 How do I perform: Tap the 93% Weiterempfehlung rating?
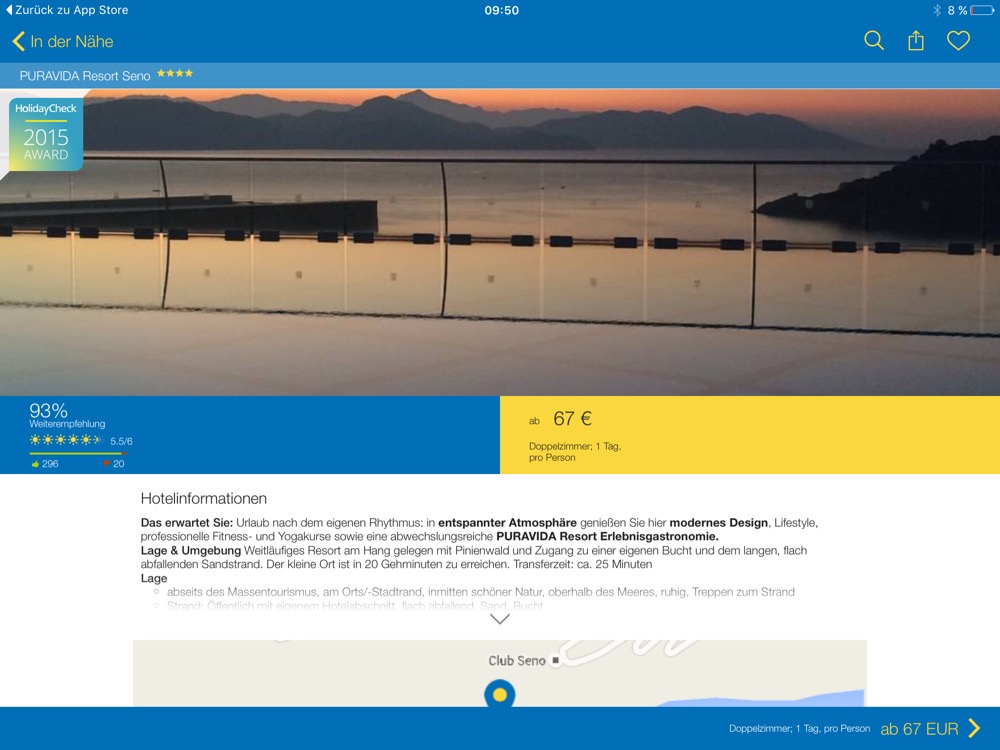(48, 411)
